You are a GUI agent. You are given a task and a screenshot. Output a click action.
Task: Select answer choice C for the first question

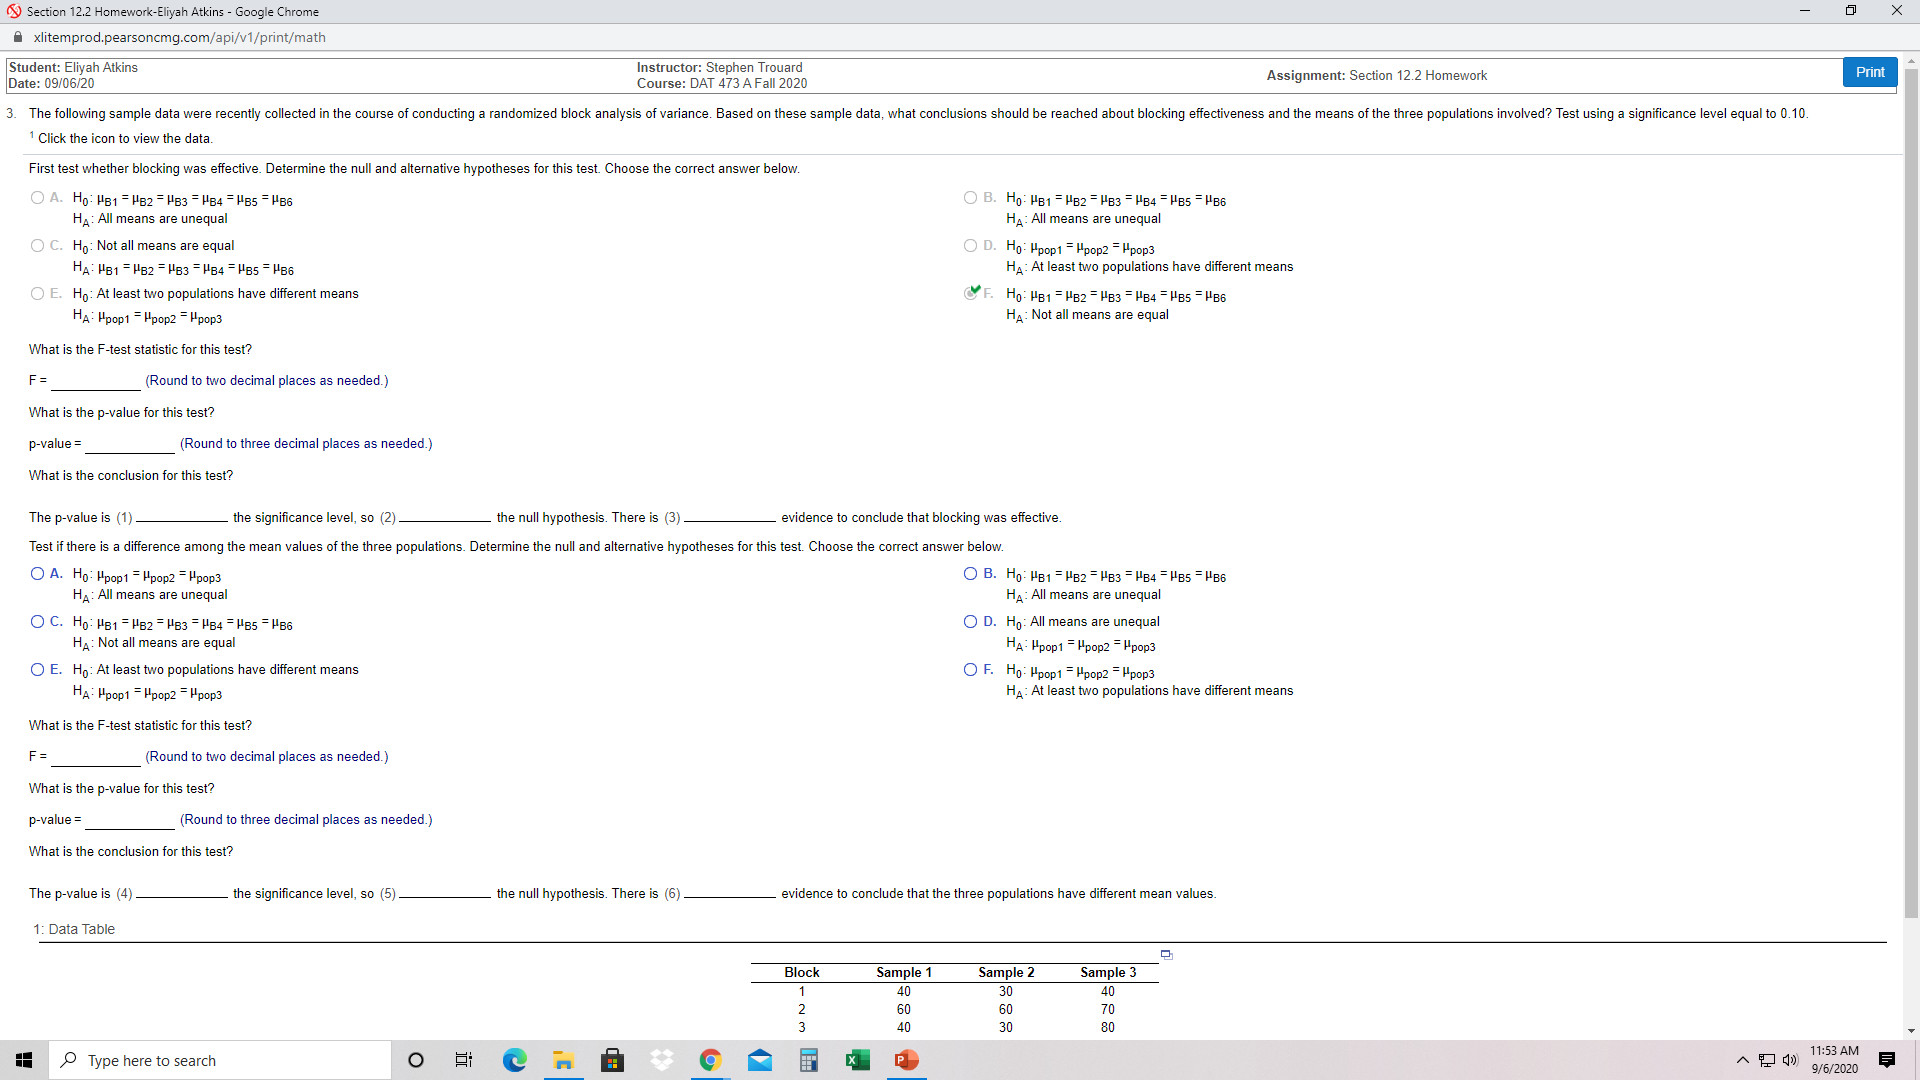click(36, 245)
